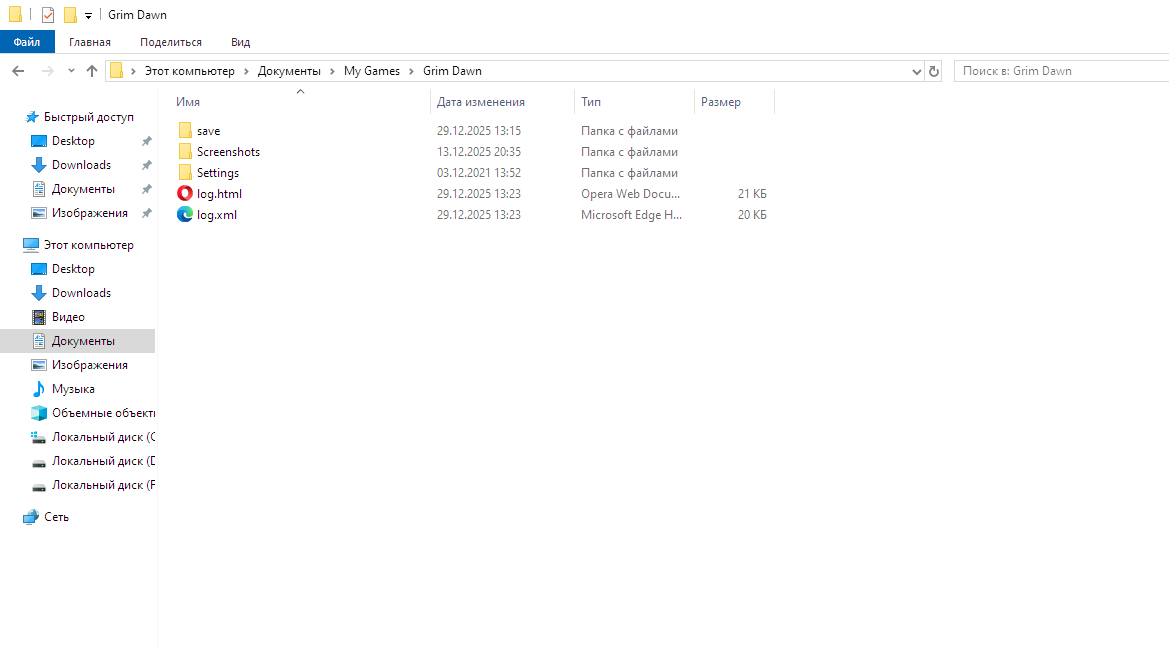The width and height of the screenshot is (1169, 647).
Task: Click the 21 КБ size cell
Action: pos(752,194)
